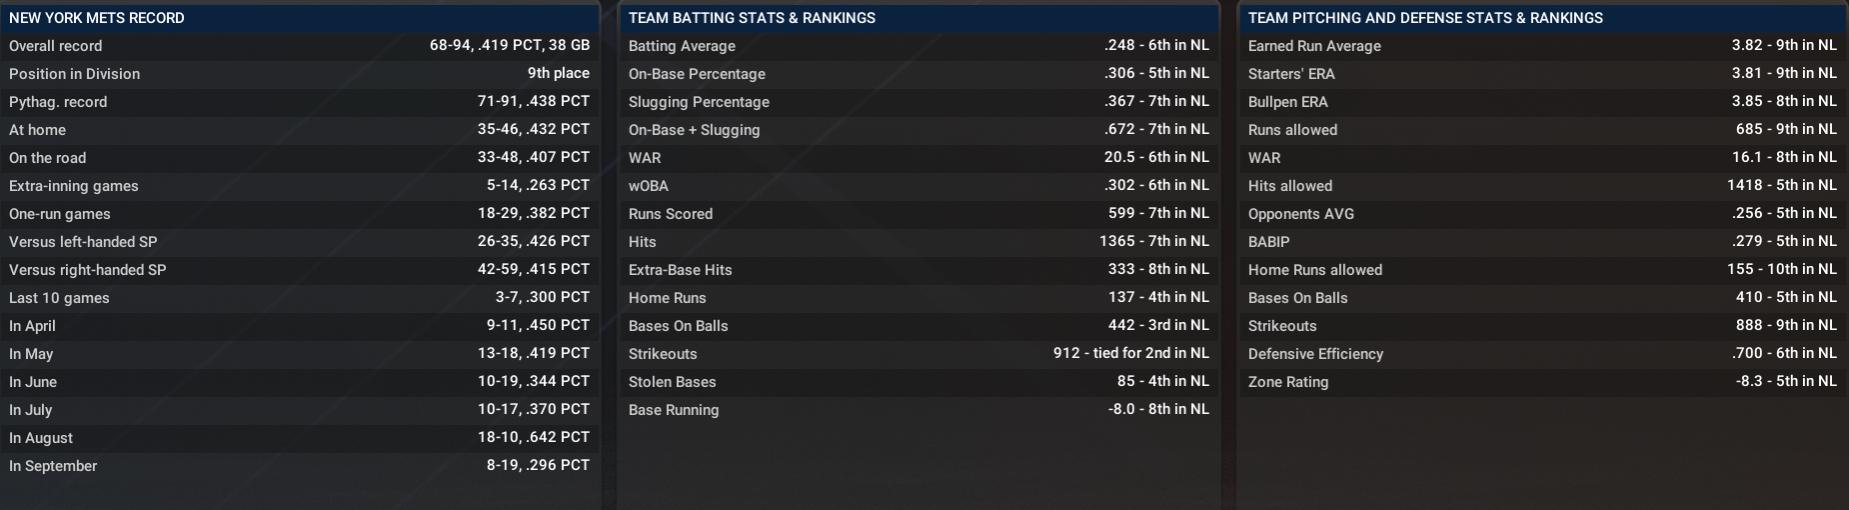This screenshot has width=1849, height=510.
Task: Select the Pythag. record row
Action: [x=299, y=102]
